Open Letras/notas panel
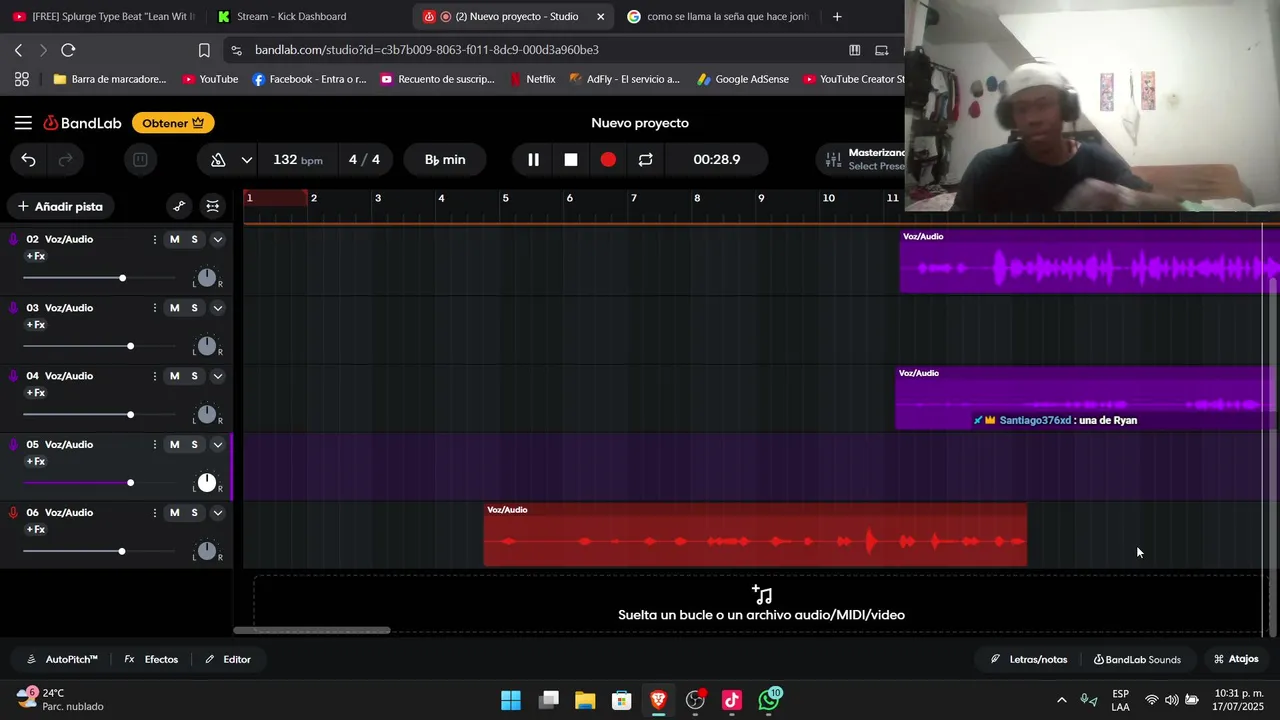The image size is (1280, 720). tap(1029, 659)
